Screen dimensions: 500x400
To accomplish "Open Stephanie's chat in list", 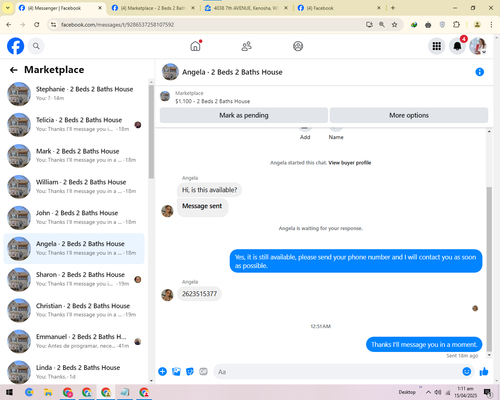I will click(x=74, y=94).
